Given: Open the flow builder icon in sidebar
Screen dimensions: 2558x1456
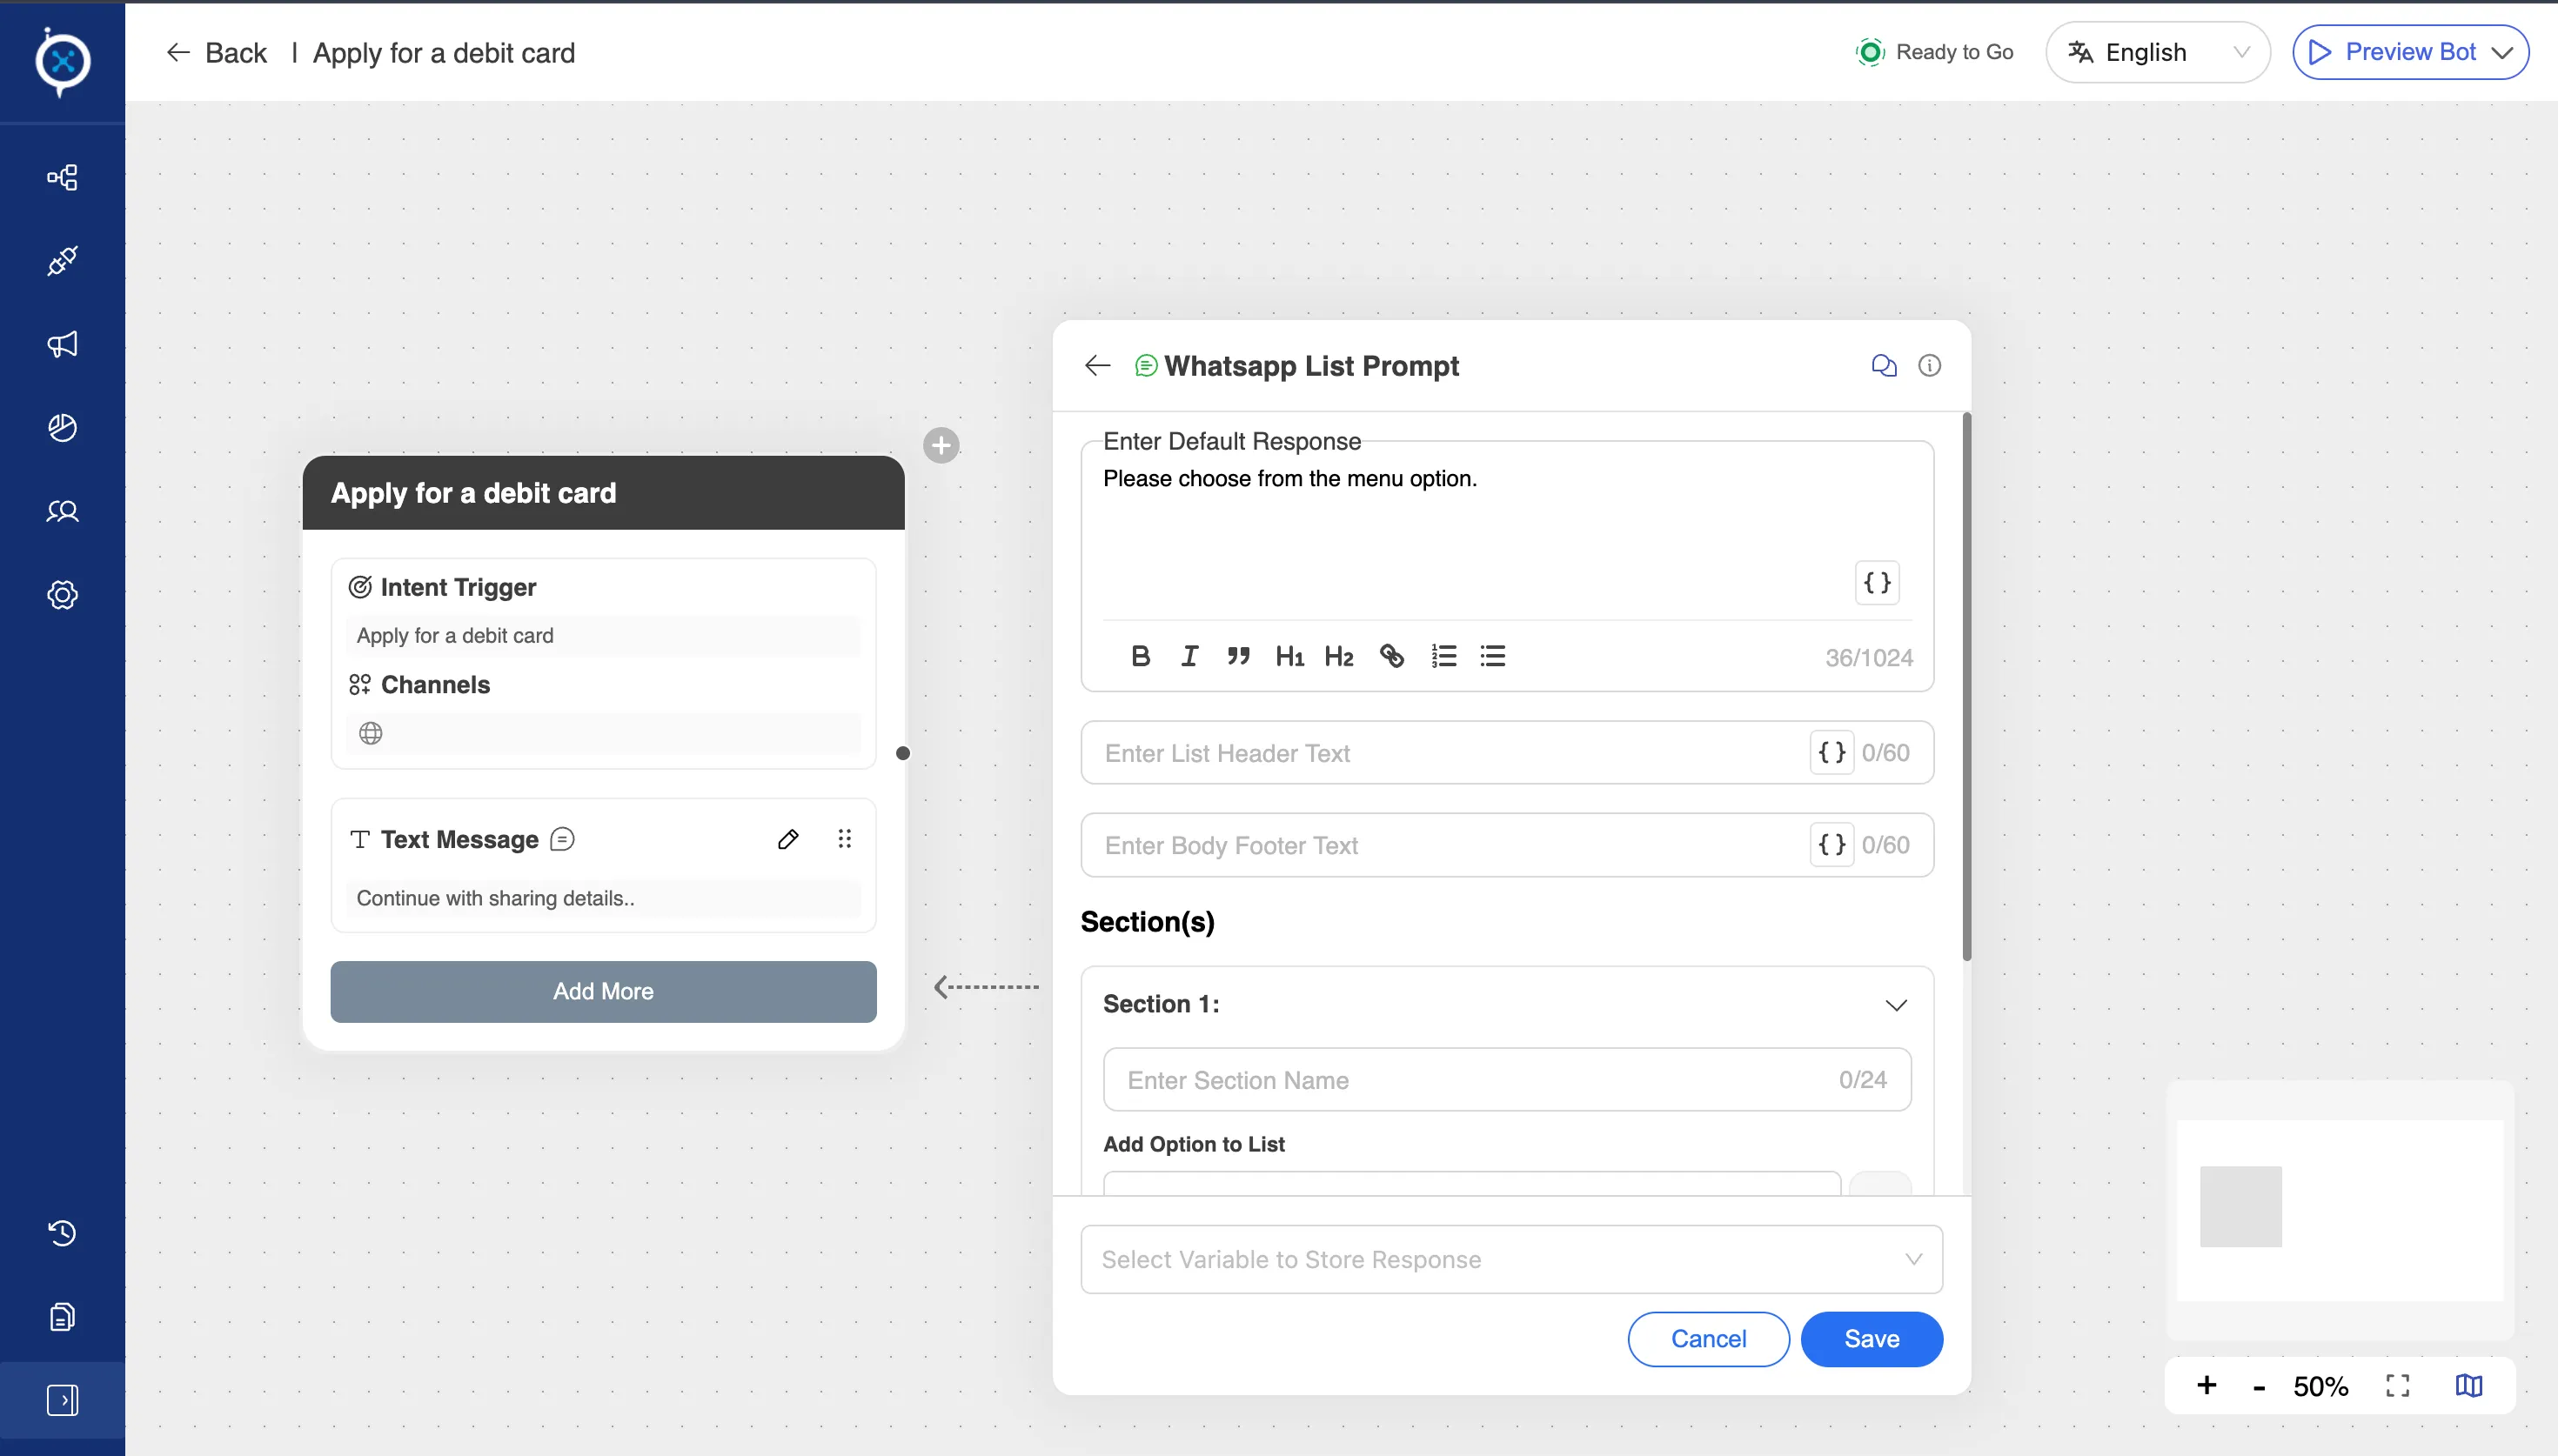Looking at the screenshot, I should [62, 177].
